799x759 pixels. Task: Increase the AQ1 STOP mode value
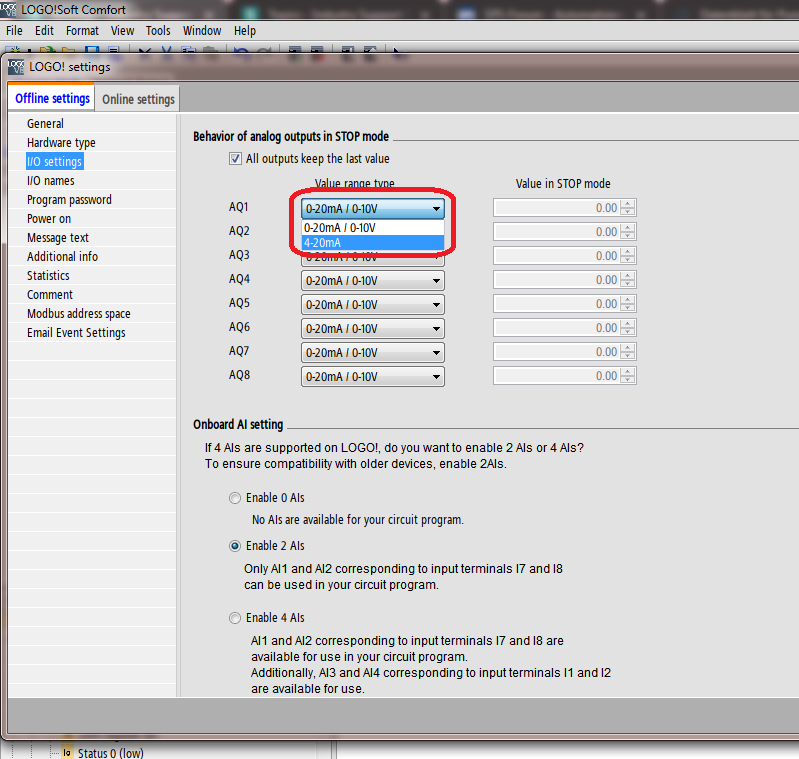tap(628, 204)
